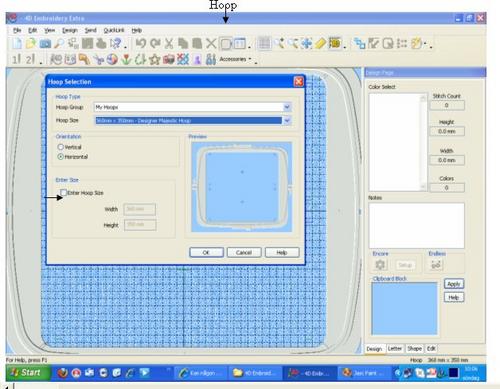
Task: Select the Vertical orientation radio button
Action: point(61,147)
